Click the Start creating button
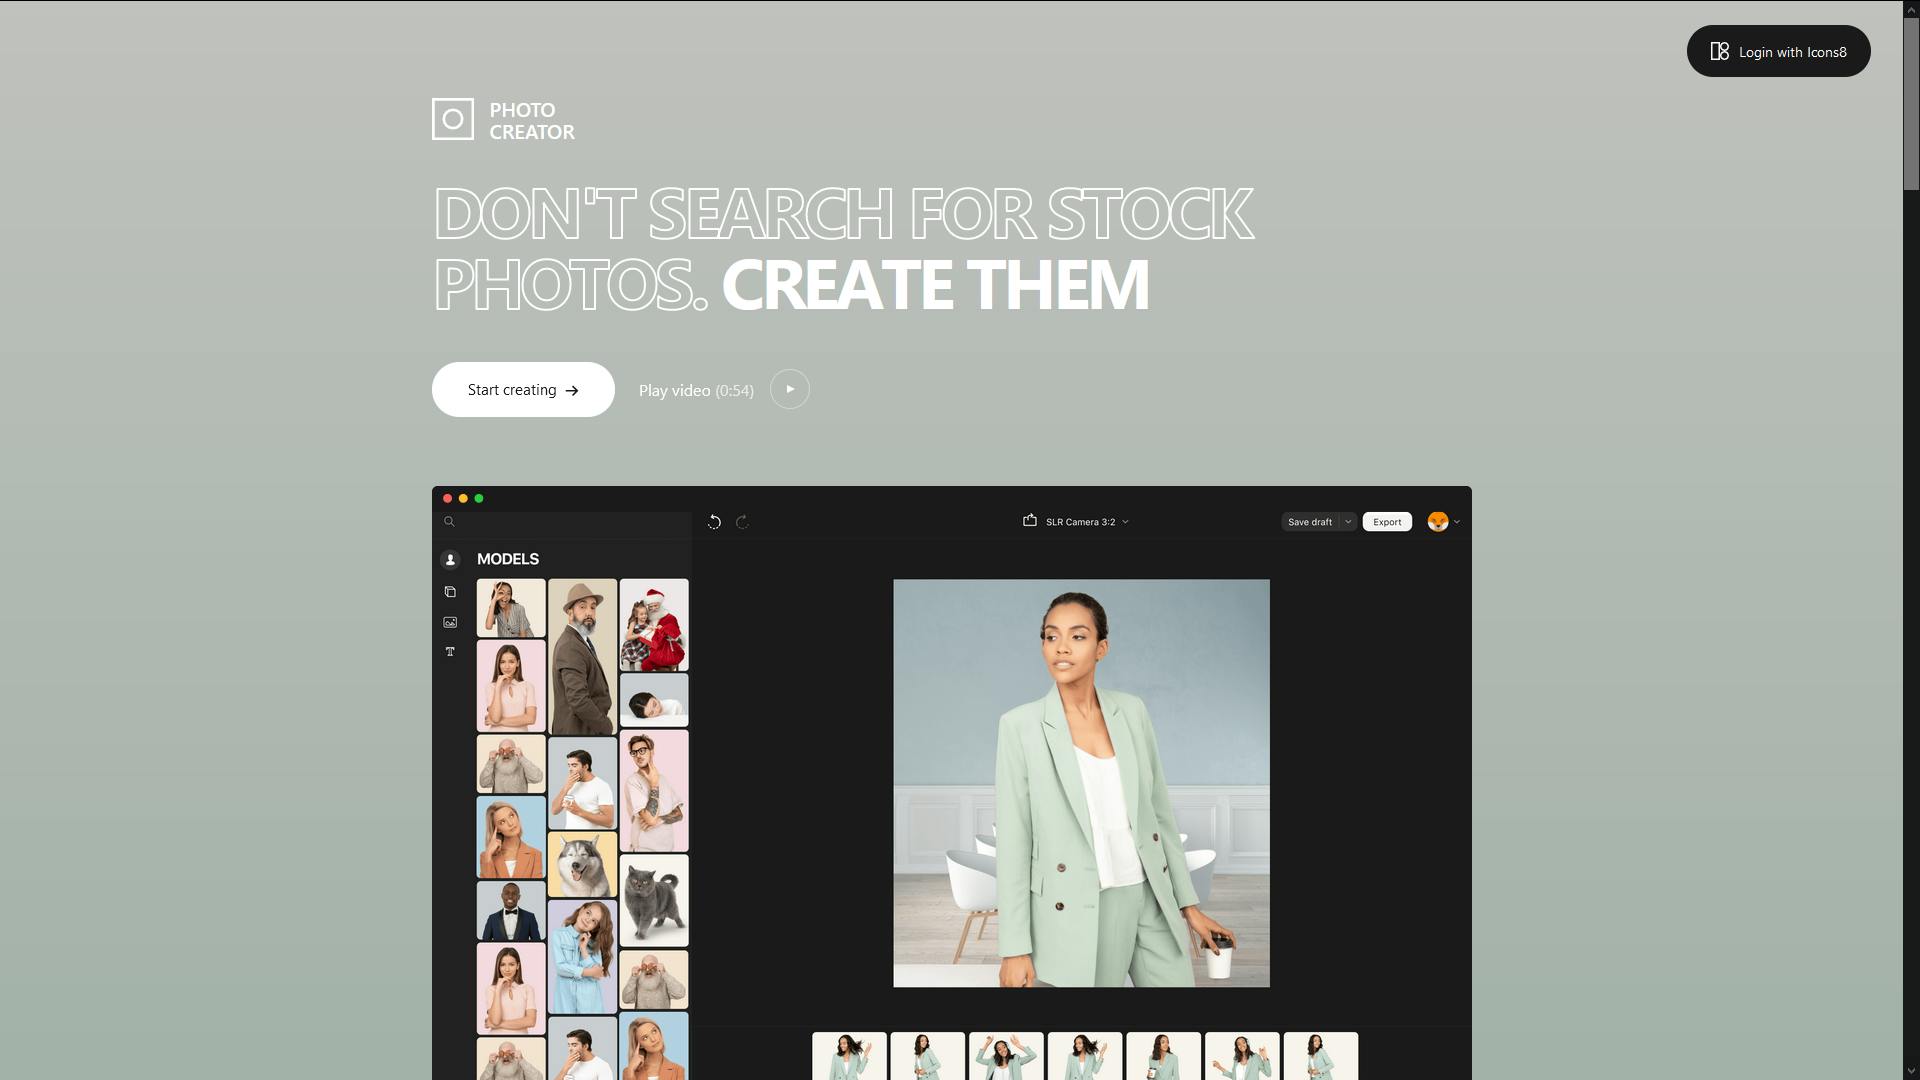 (x=522, y=389)
